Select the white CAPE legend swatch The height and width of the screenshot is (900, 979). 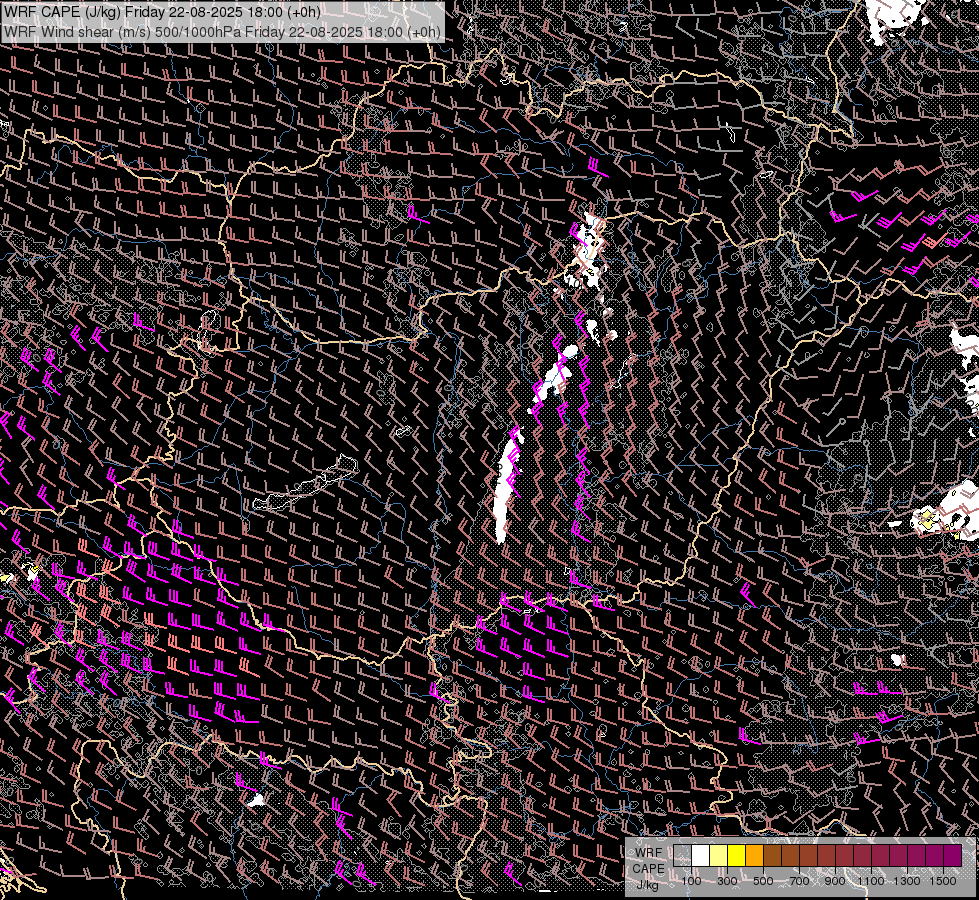701,856
